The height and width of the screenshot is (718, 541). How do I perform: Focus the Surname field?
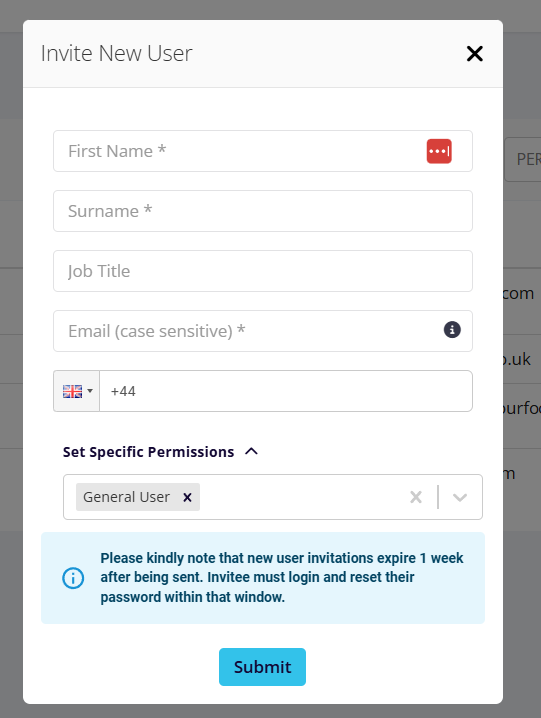point(263,211)
